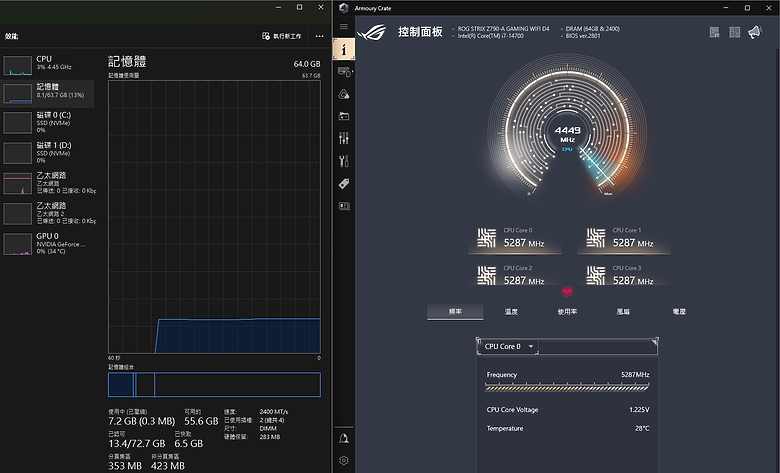Click the 64.0 GB total memory text
Screen dimensions: 780x473
tap(307, 64)
